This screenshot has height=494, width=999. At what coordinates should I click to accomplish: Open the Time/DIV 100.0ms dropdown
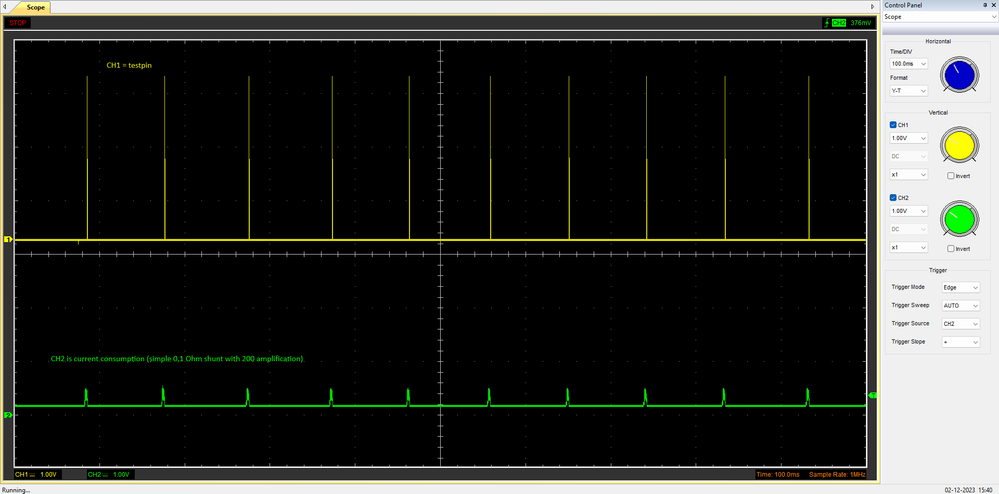coord(909,64)
